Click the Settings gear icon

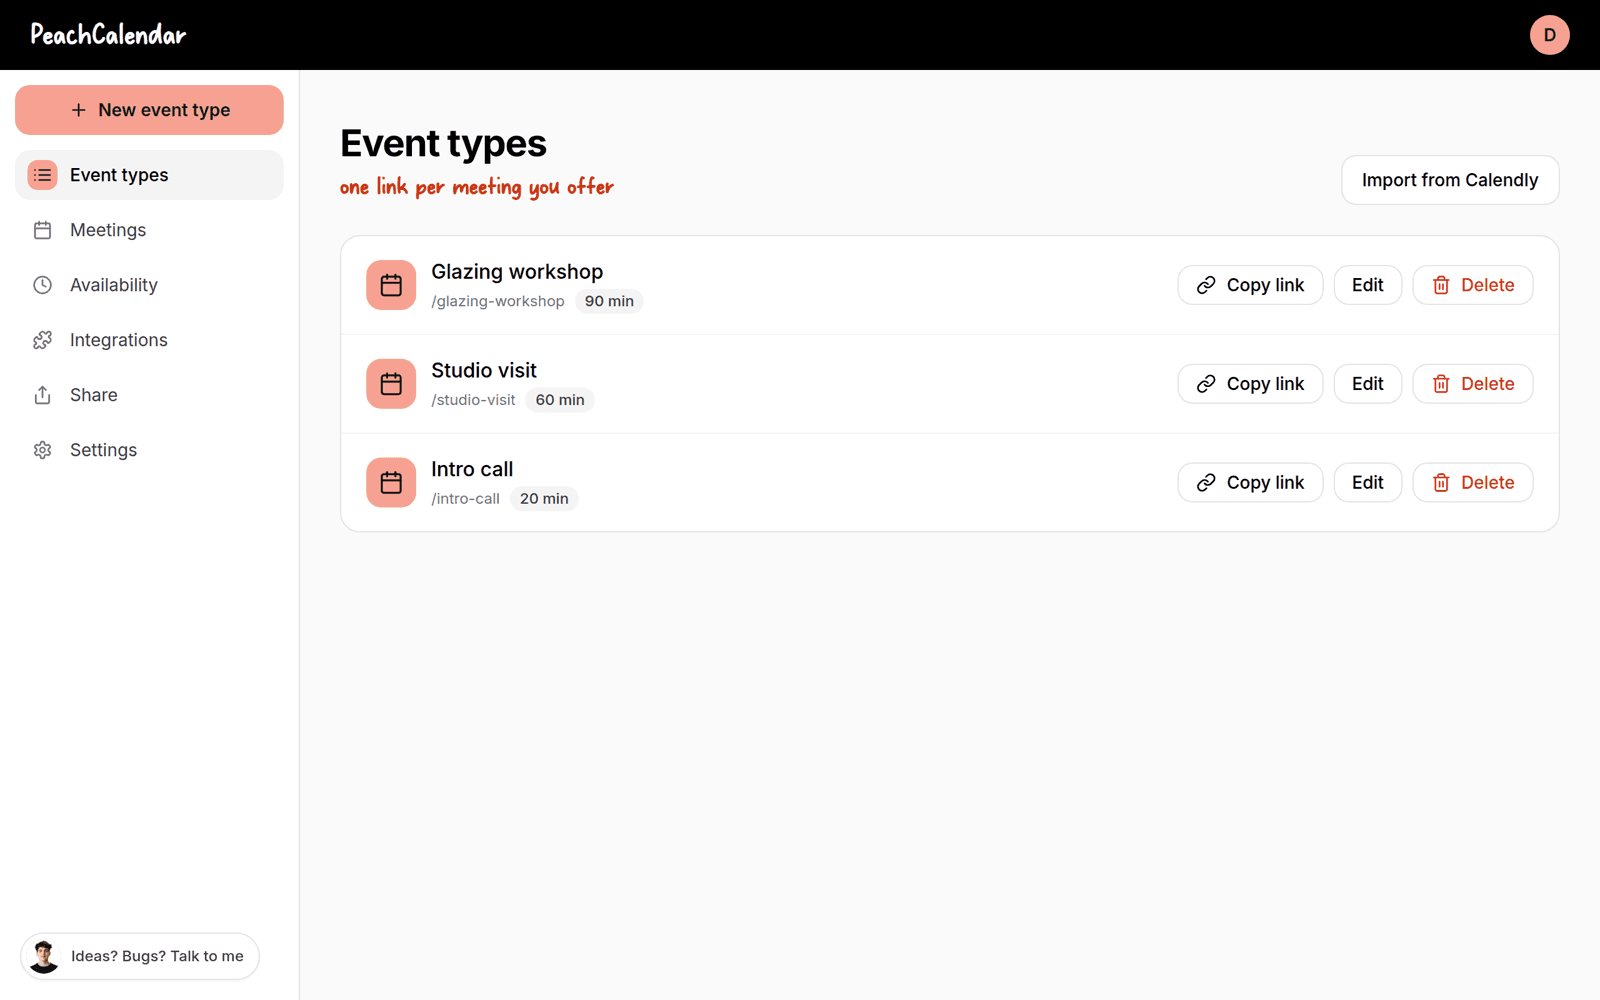[x=42, y=450]
